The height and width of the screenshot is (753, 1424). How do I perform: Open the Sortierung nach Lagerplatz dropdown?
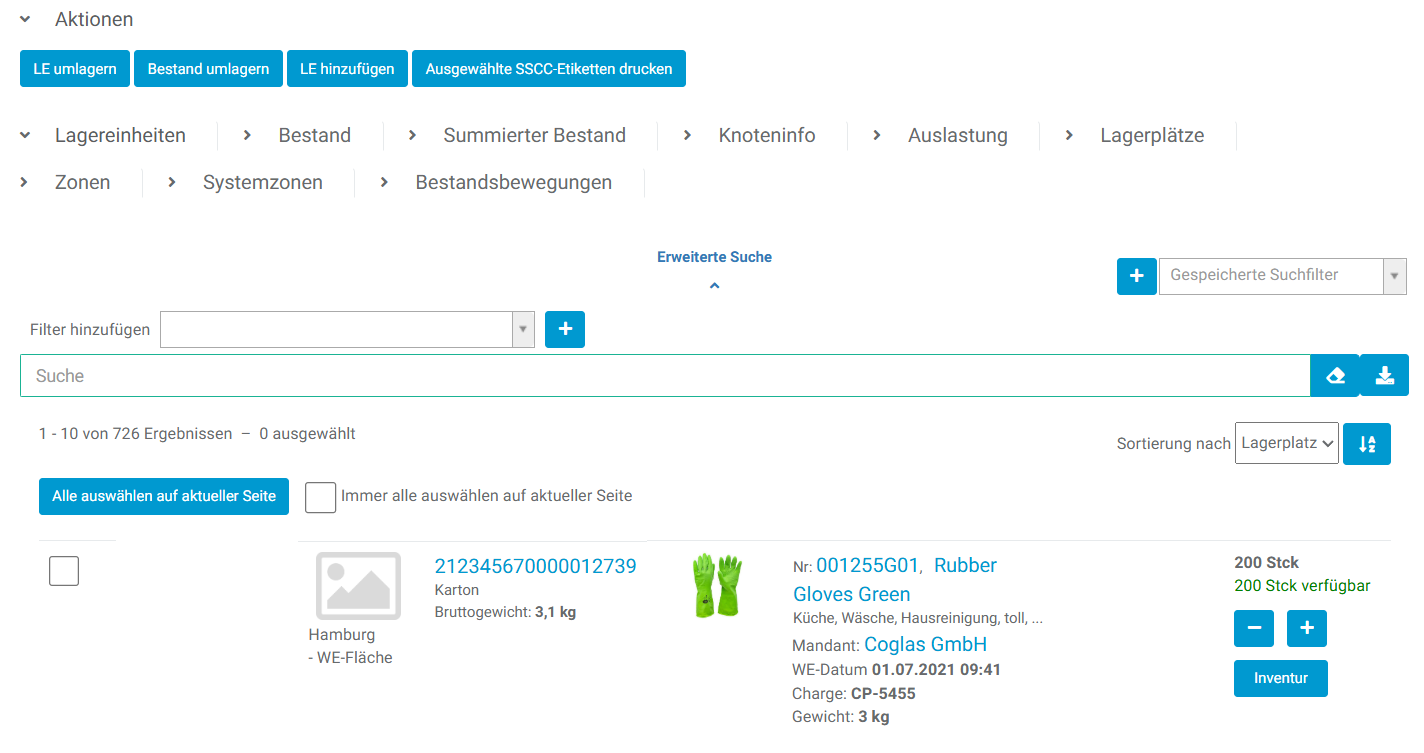(1286, 443)
